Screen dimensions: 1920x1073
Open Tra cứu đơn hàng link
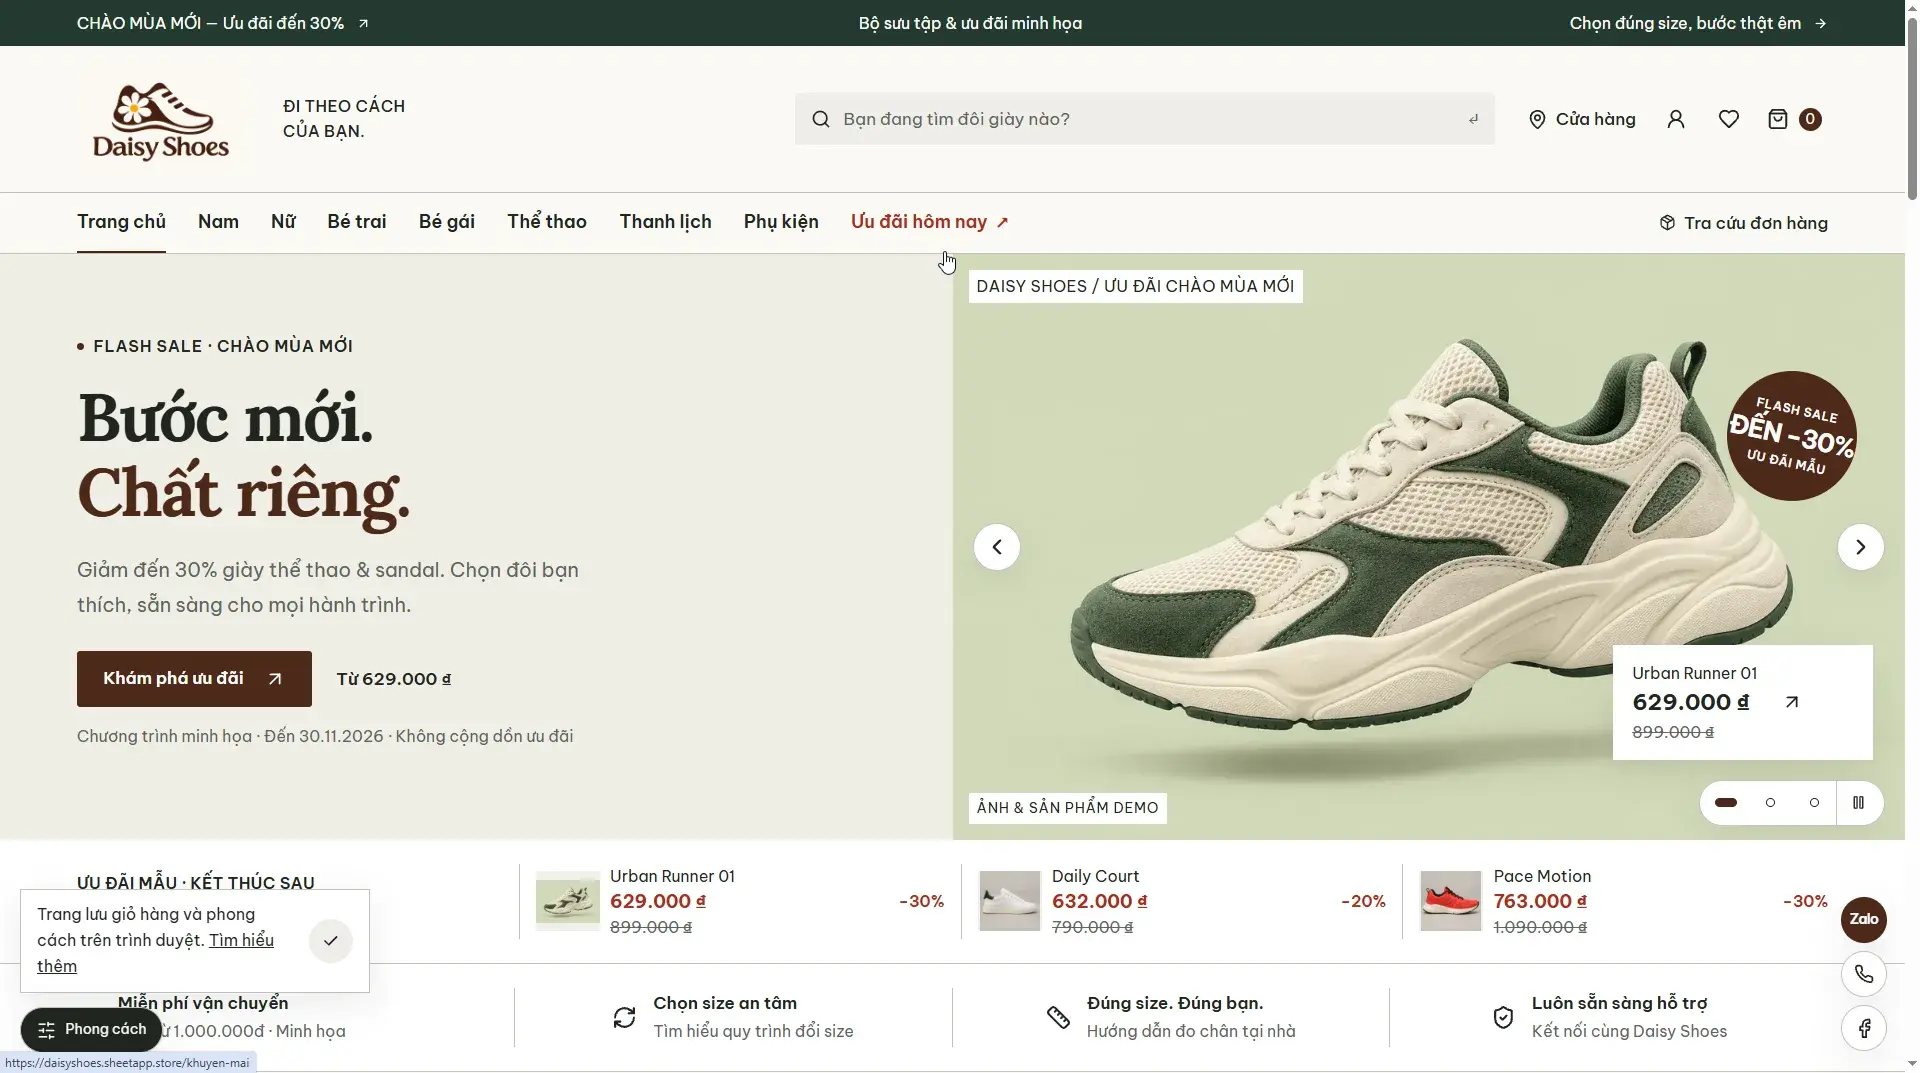click(x=1743, y=223)
